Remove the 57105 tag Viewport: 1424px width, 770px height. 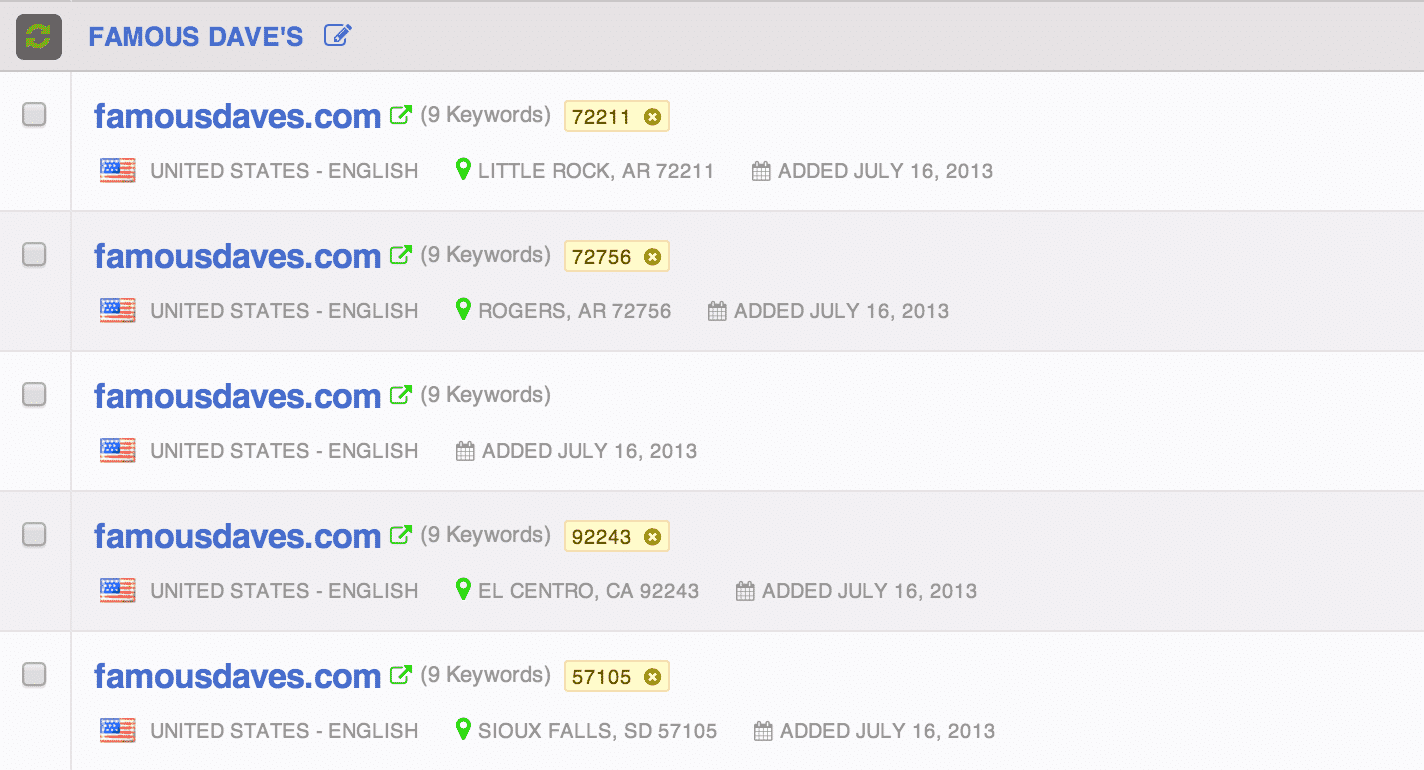(x=652, y=677)
